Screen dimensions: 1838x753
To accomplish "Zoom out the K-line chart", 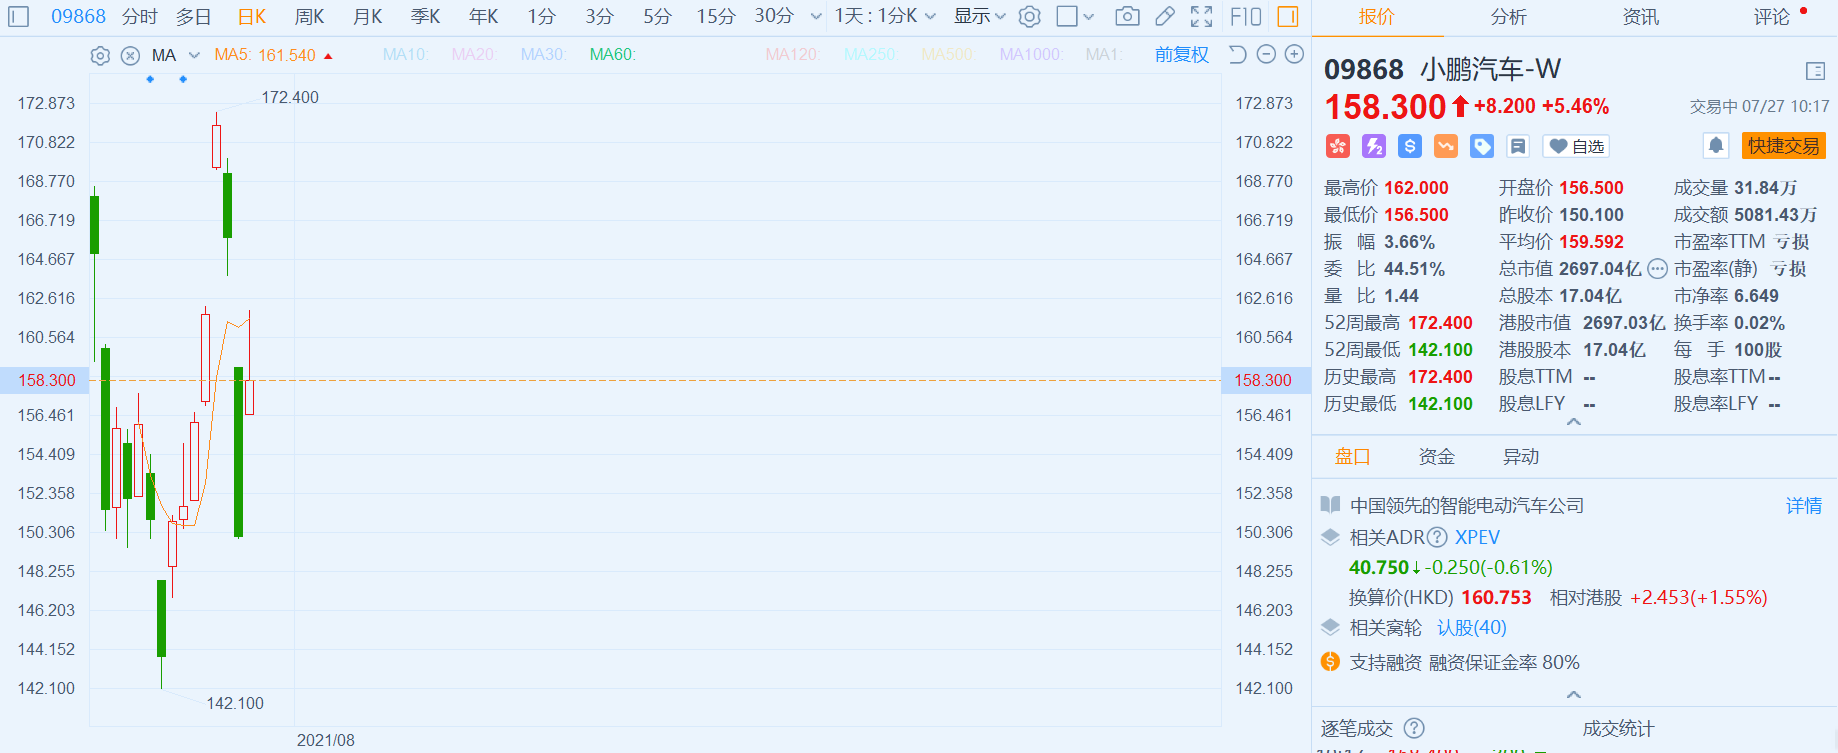I will coord(1266,55).
